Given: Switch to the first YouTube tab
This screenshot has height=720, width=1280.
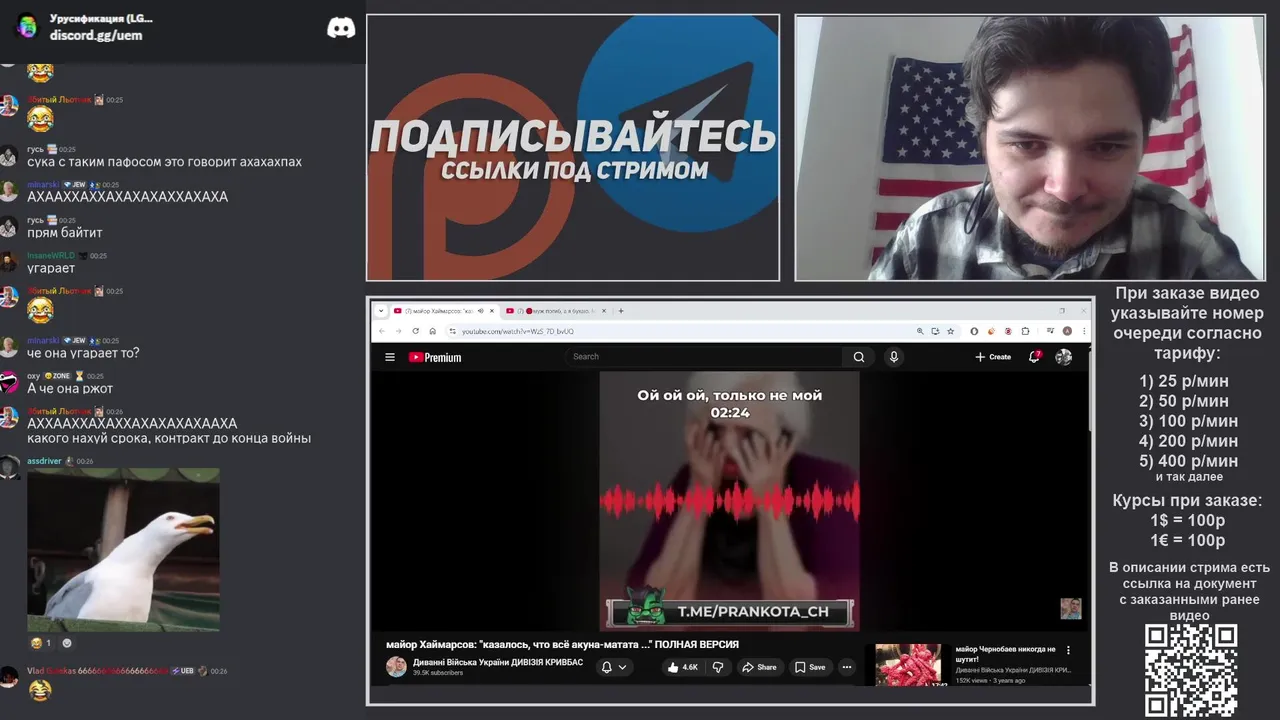Looking at the screenshot, I should 443,311.
